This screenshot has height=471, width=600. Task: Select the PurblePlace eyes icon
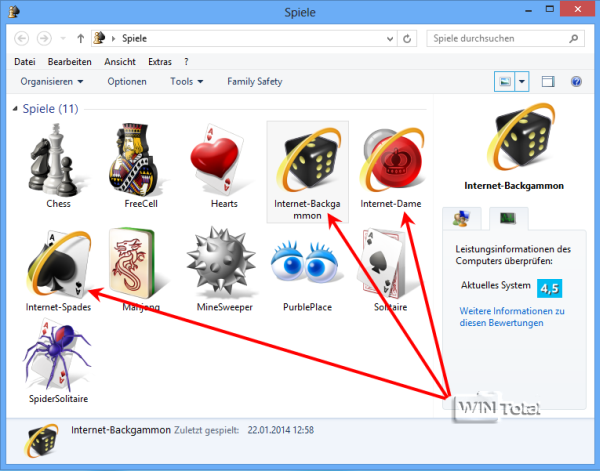[305, 263]
